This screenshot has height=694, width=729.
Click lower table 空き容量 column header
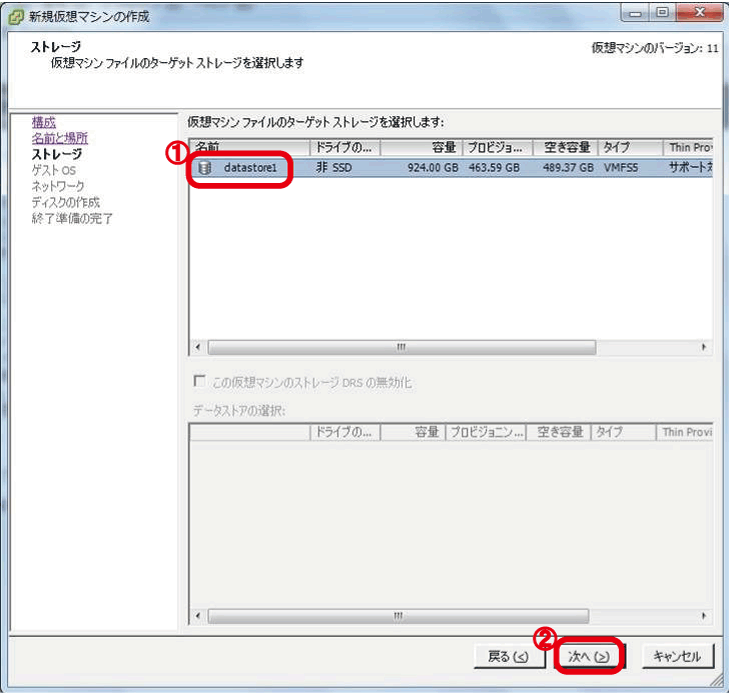tap(559, 432)
